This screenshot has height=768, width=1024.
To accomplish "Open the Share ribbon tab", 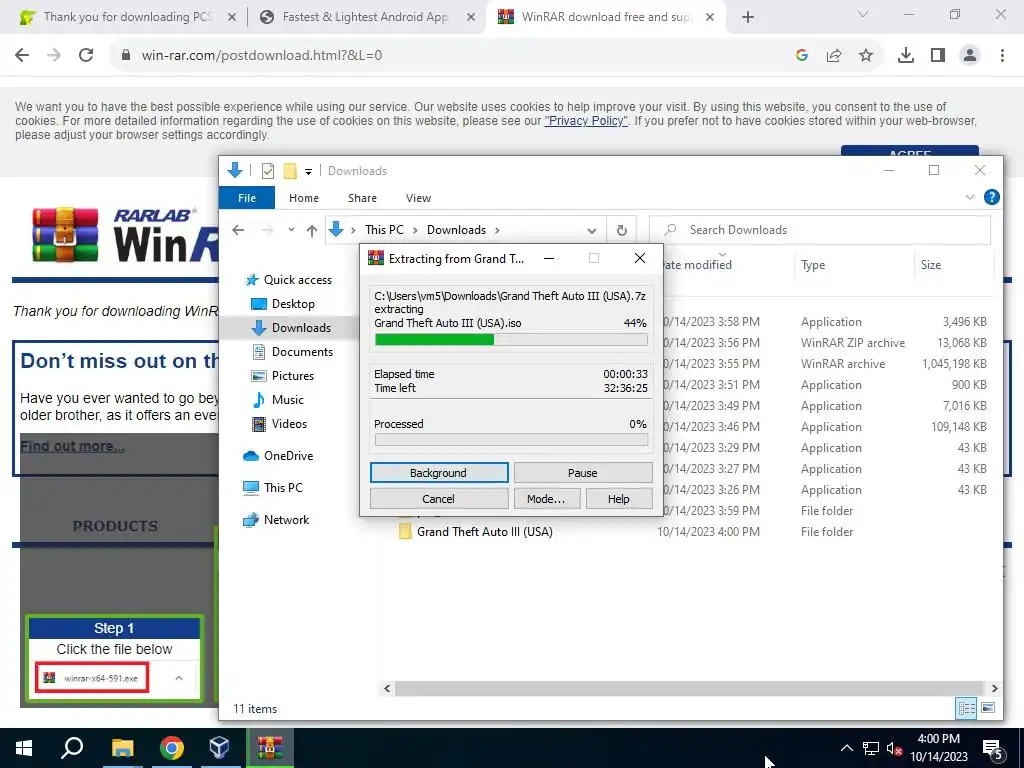I will [362, 198].
